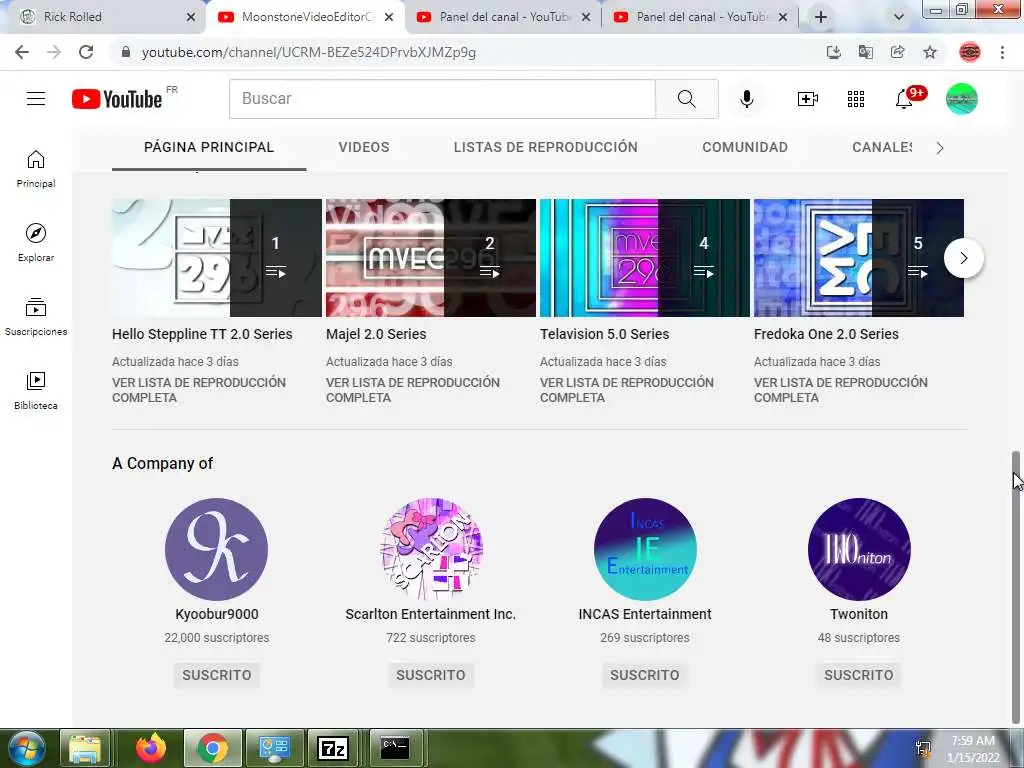View full Telavision 5.0 Series playlist

tap(627, 390)
